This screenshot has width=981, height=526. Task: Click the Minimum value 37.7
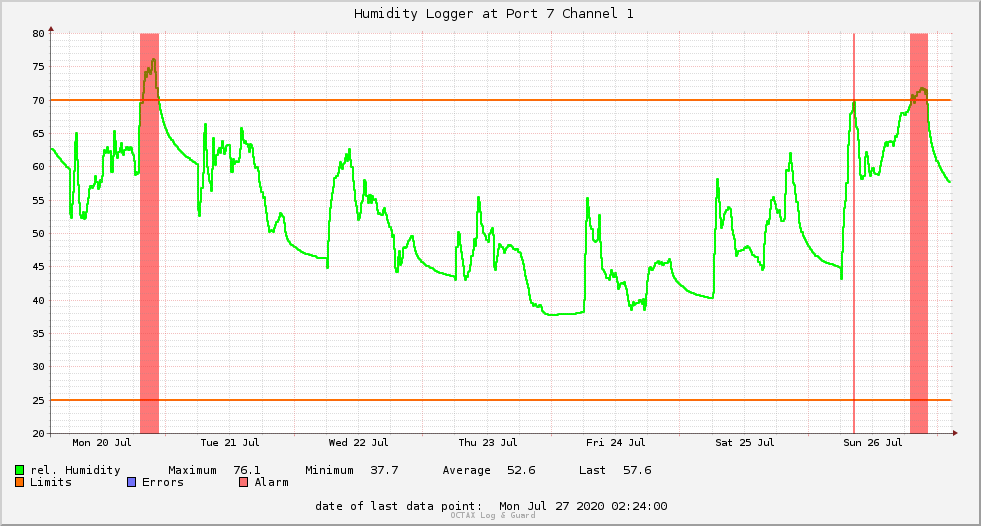tap(384, 470)
